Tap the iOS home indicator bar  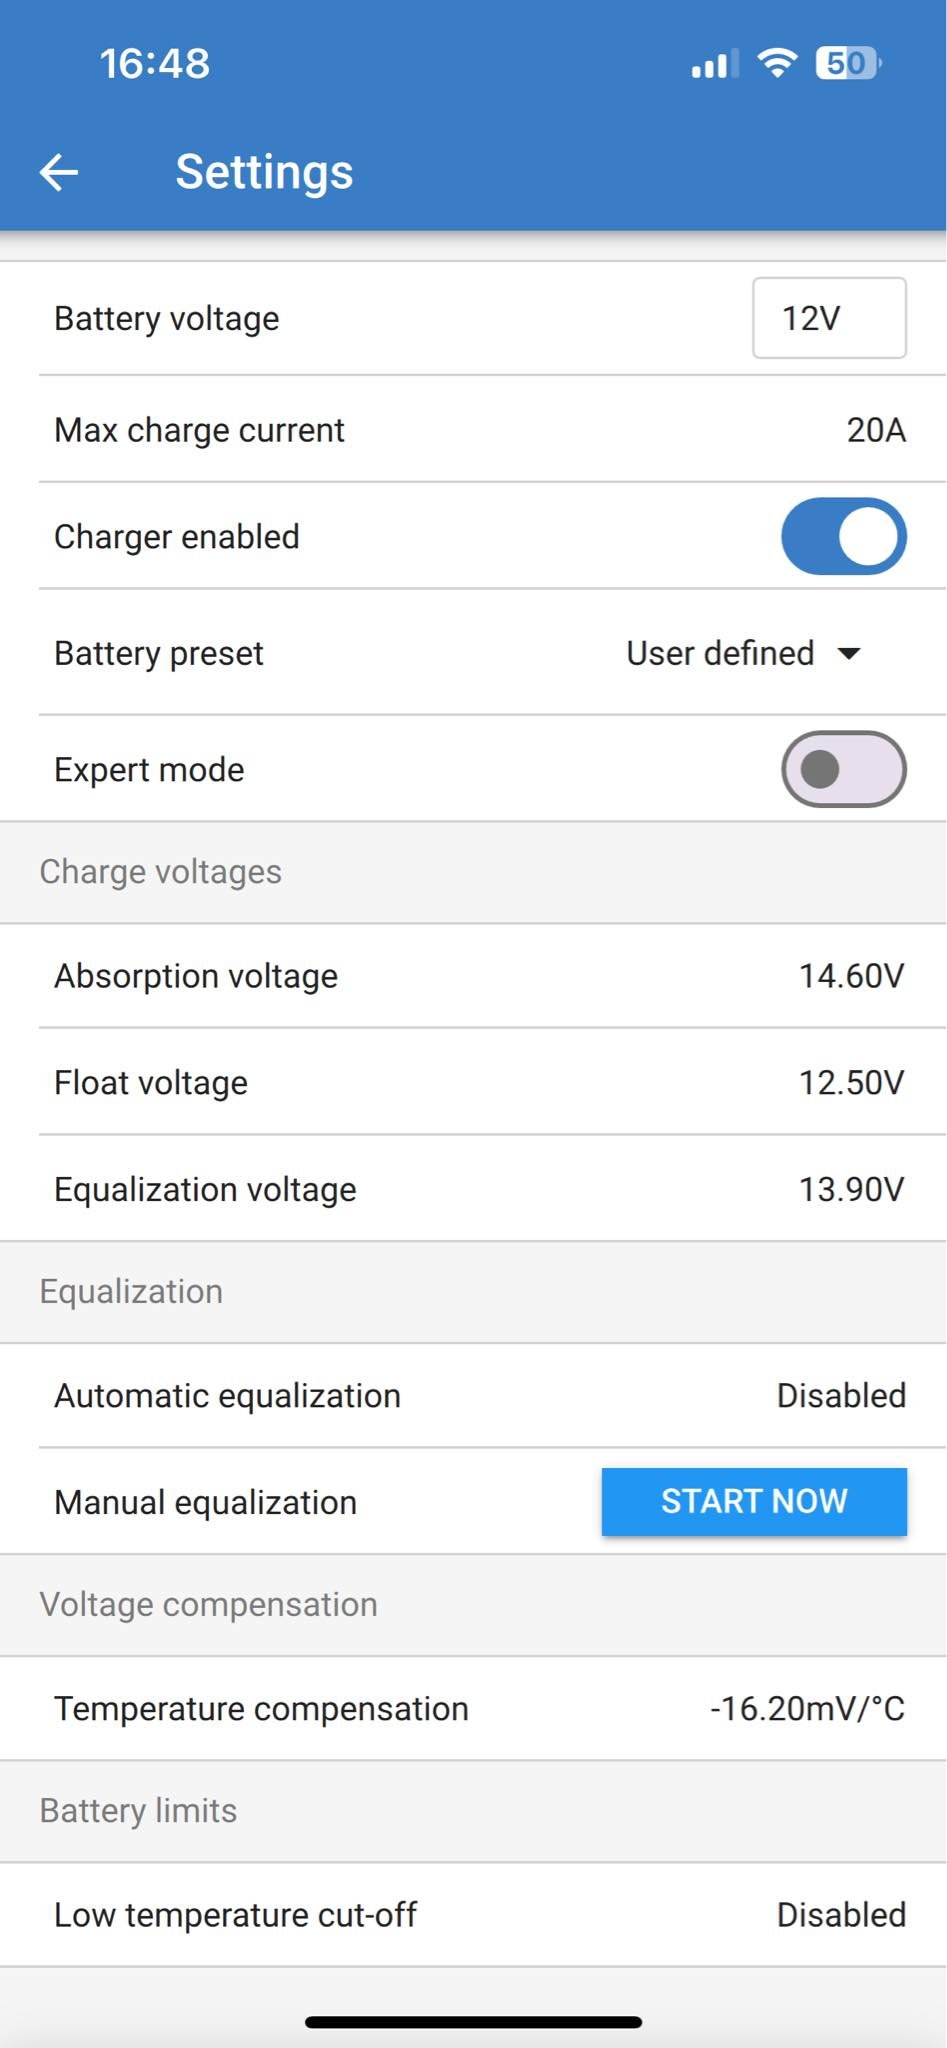click(x=473, y=2022)
